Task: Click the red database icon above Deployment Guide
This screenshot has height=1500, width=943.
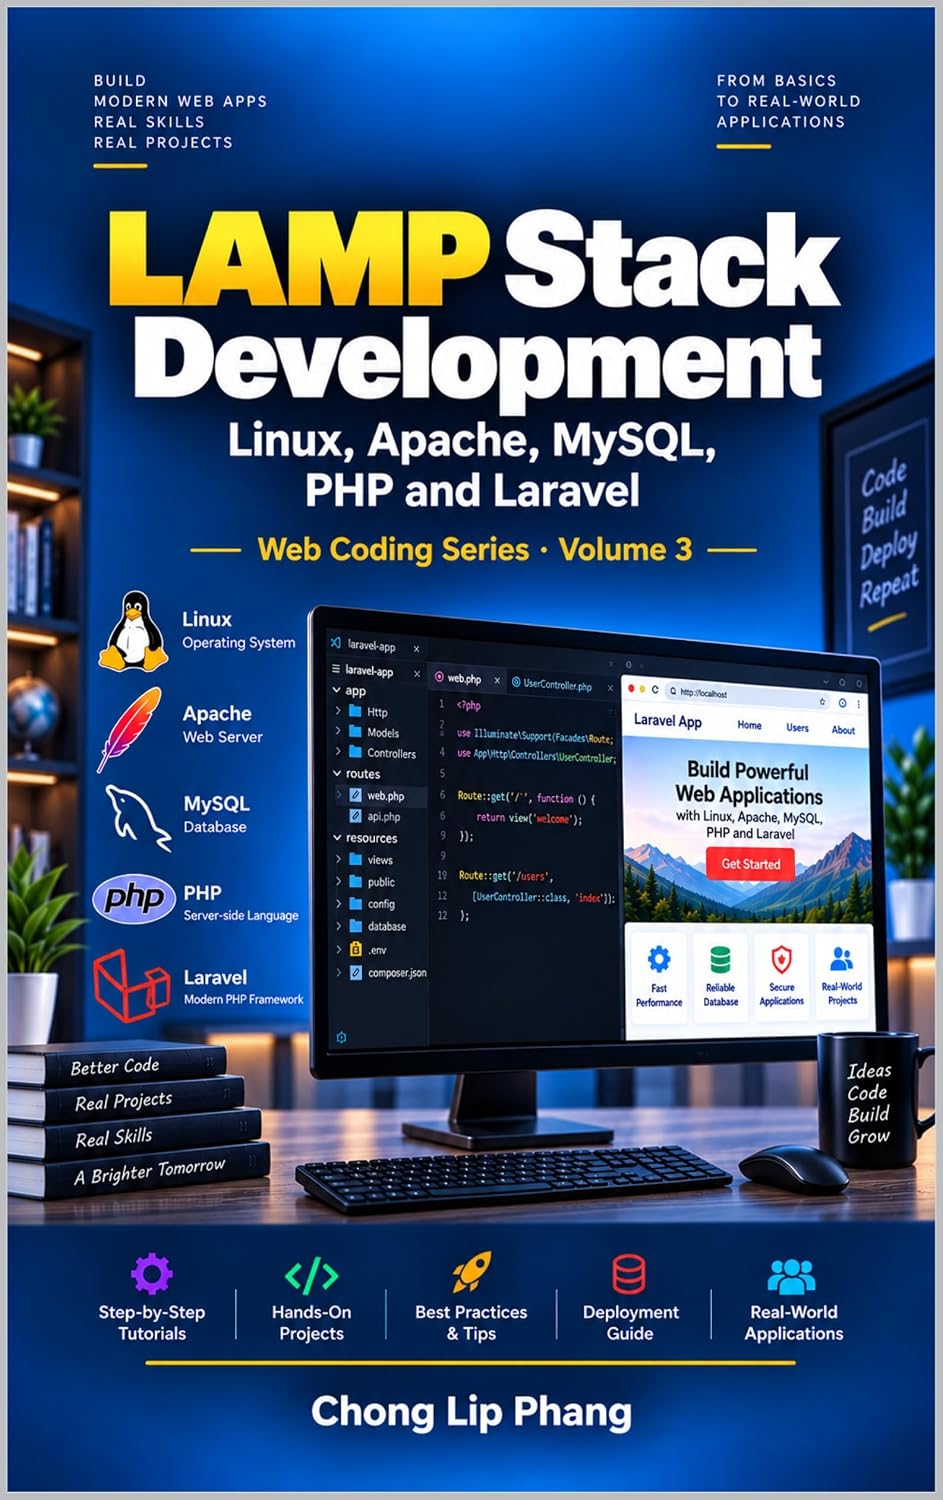Action: click(x=629, y=1274)
